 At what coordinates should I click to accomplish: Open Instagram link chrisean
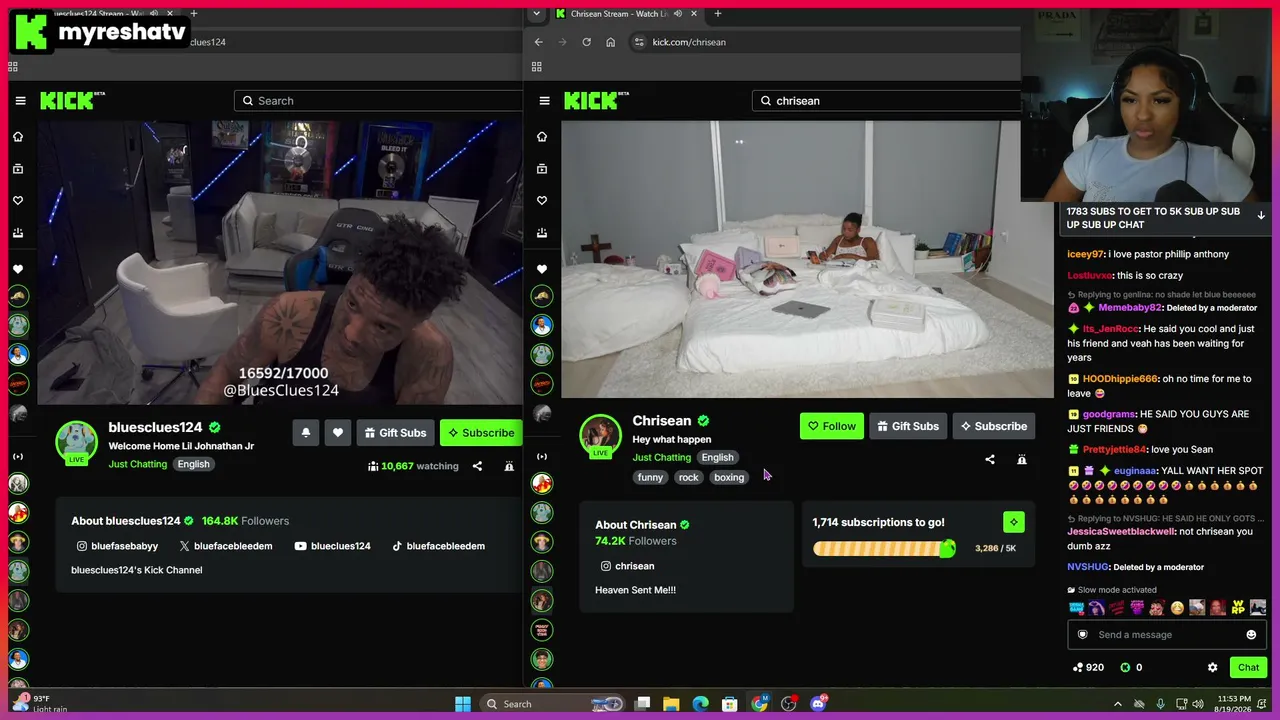click(x=627, y=566)
